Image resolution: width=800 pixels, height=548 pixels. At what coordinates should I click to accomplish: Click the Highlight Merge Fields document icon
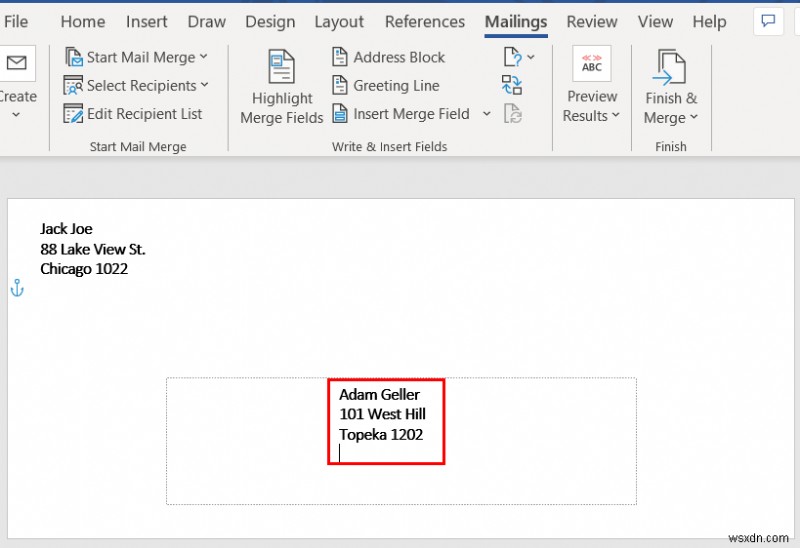(282, 66)
